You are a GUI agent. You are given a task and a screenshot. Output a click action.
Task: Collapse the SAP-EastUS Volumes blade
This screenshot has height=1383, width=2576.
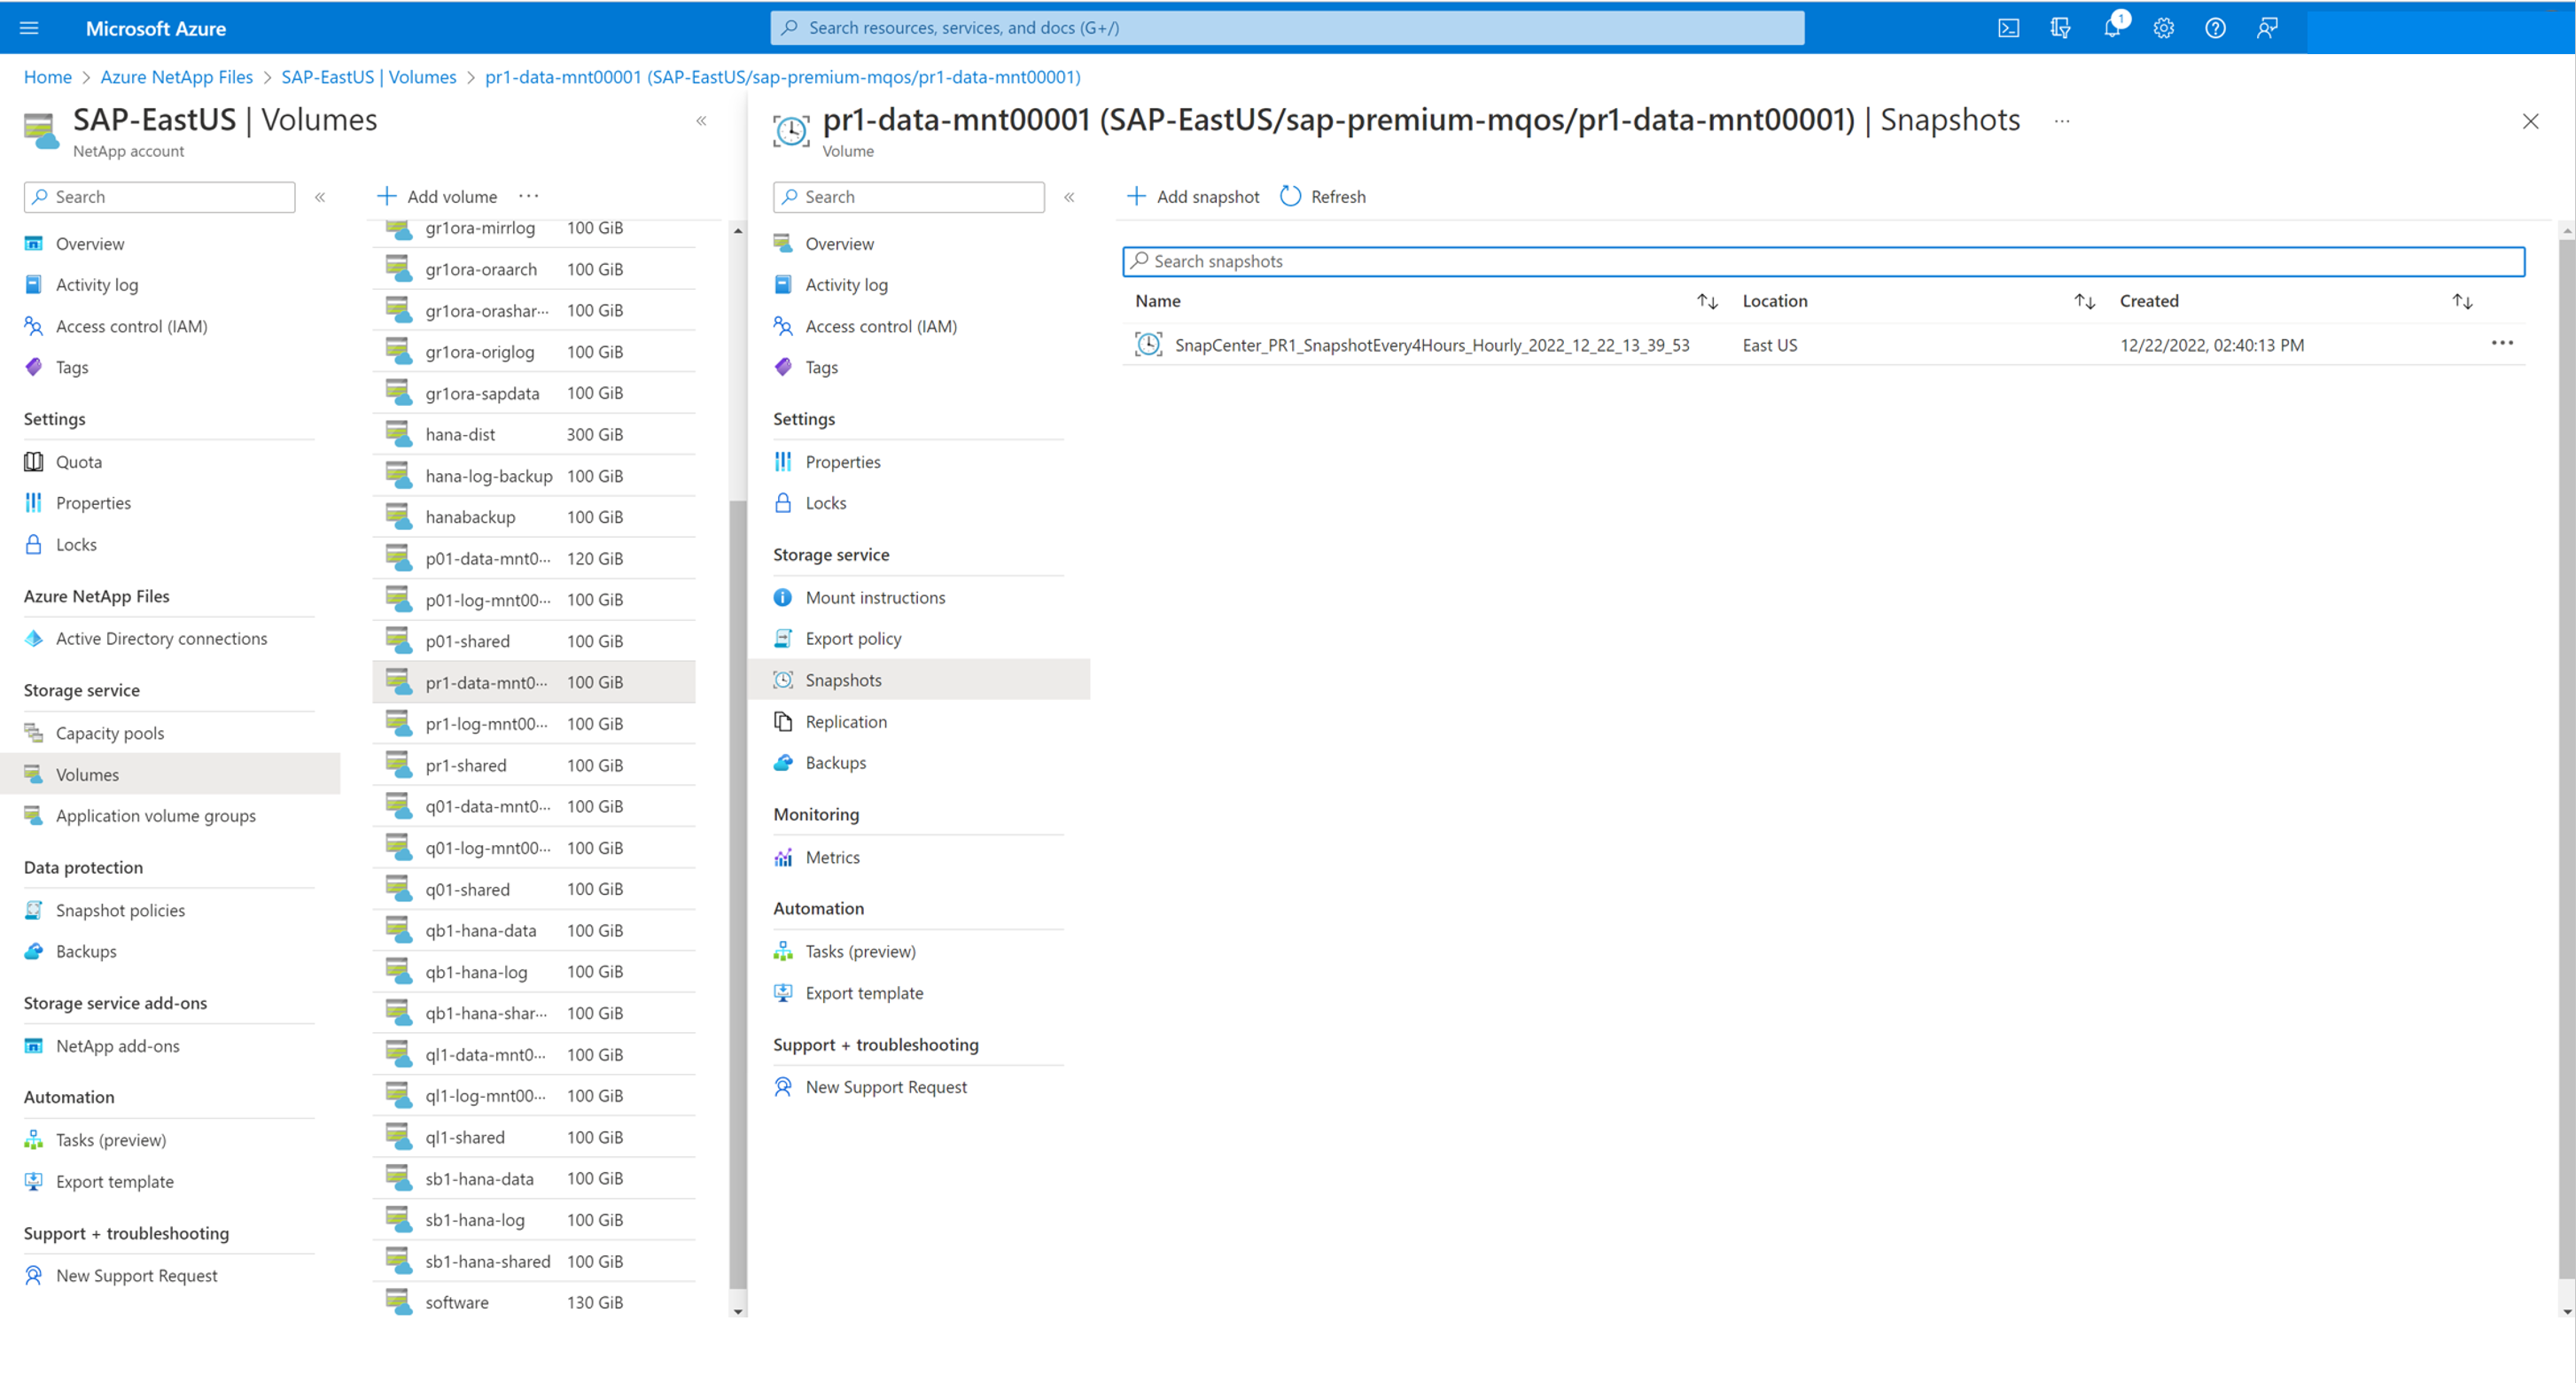701,121
